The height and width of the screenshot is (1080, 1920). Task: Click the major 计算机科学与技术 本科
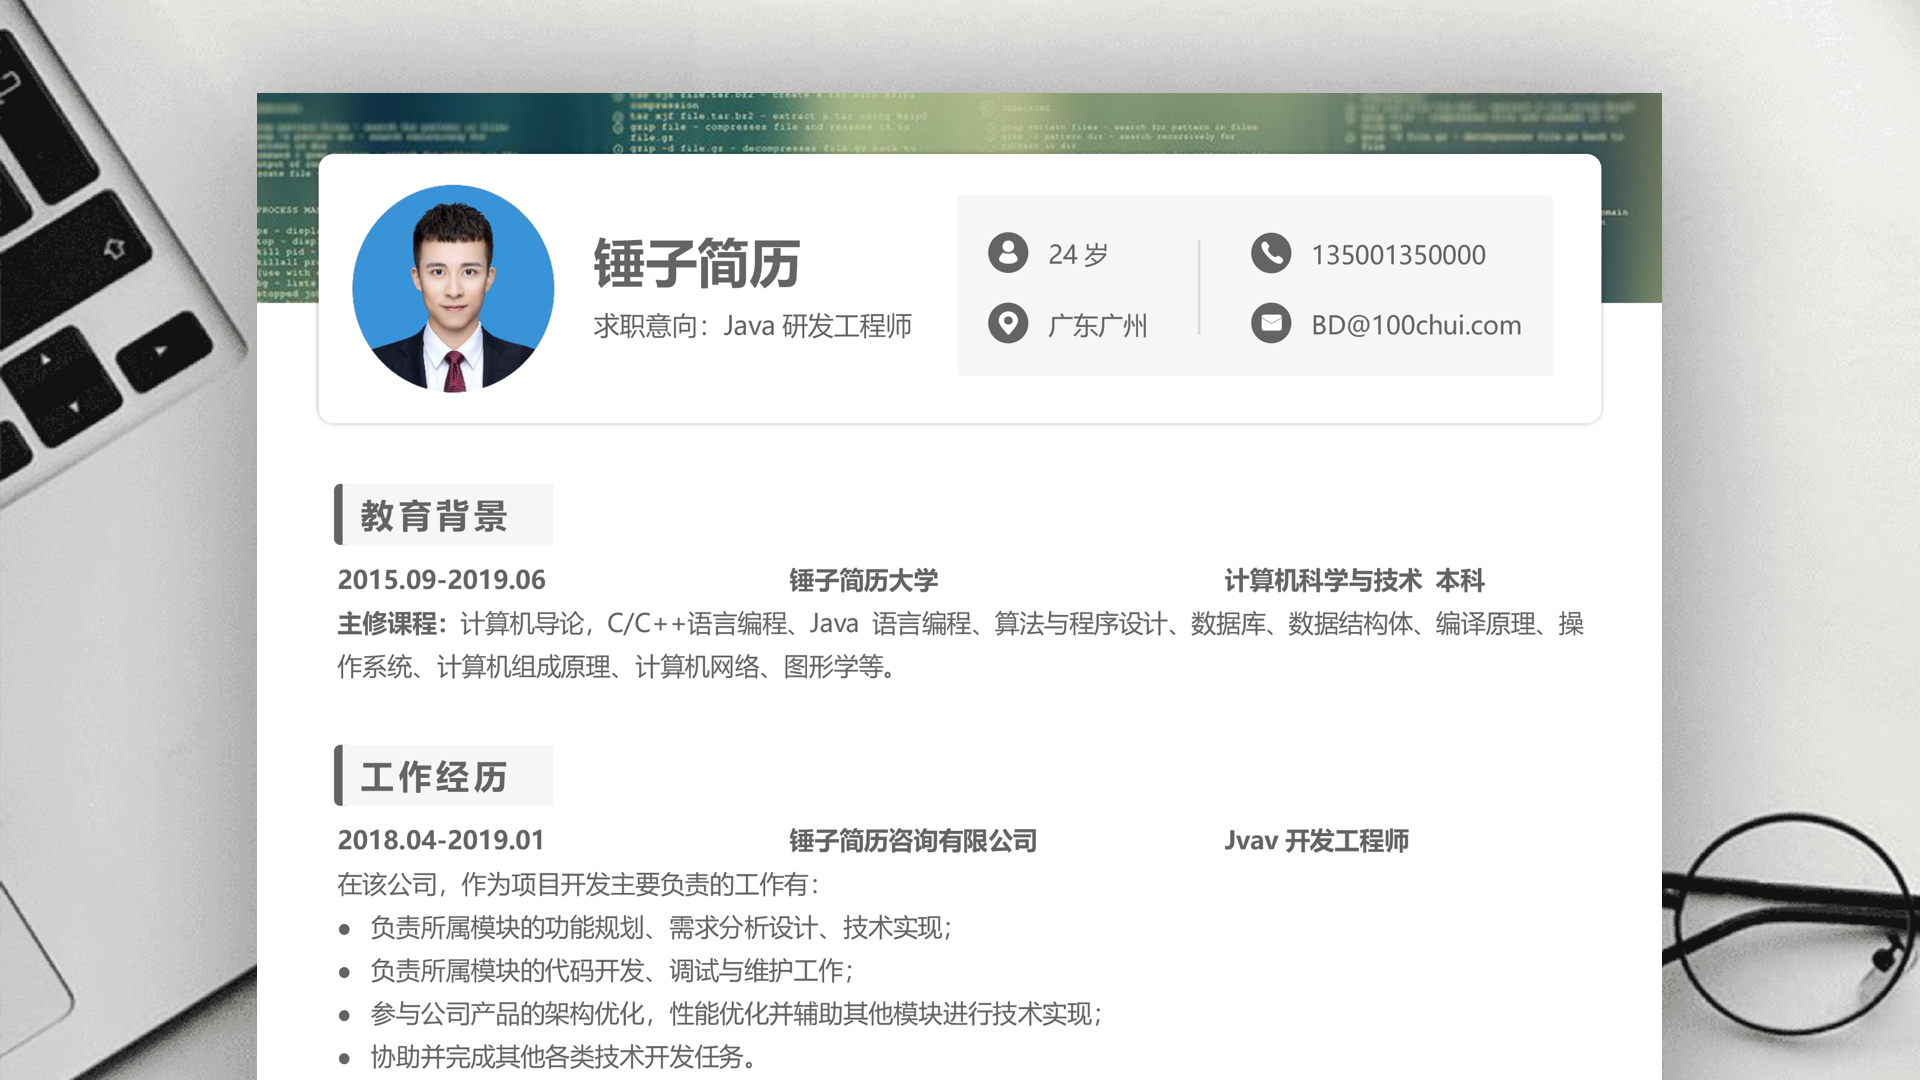pos(1354,581)
